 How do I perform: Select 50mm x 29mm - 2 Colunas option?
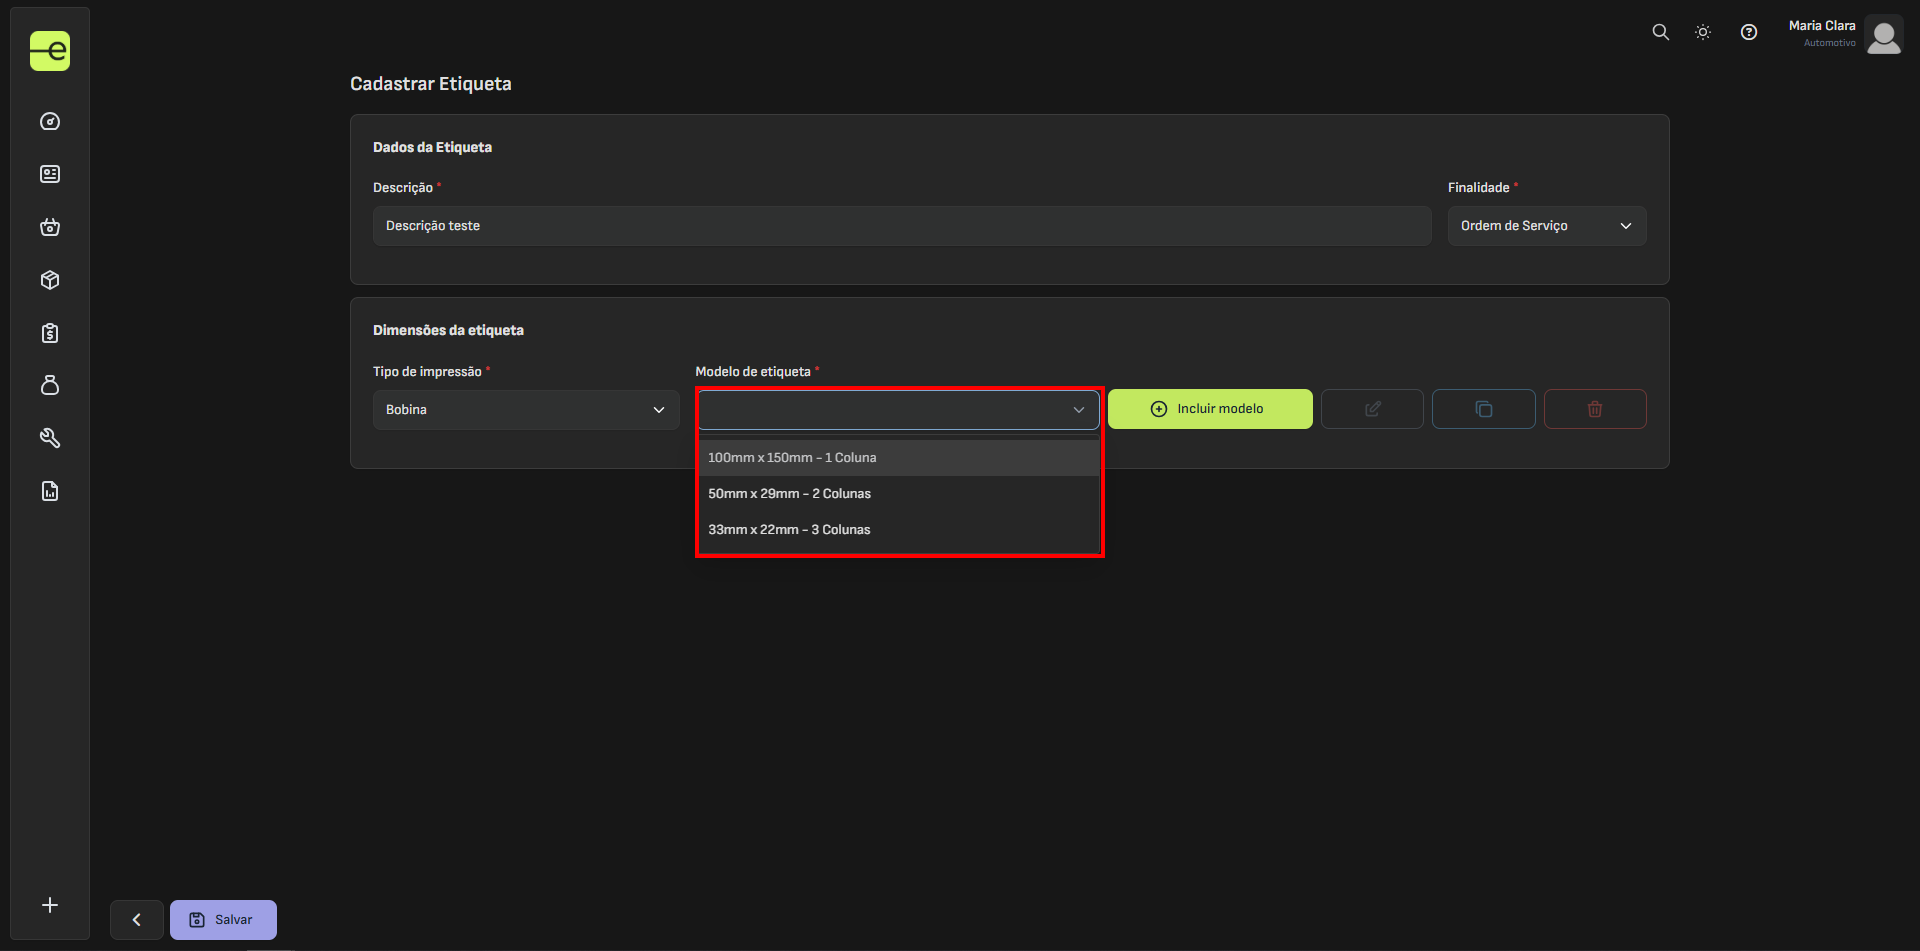tap(898, 494)
